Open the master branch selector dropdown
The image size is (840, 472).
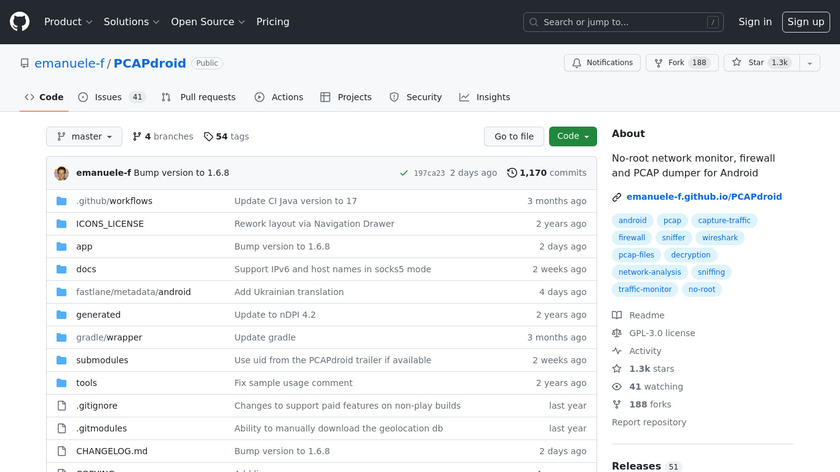(84, 137)
